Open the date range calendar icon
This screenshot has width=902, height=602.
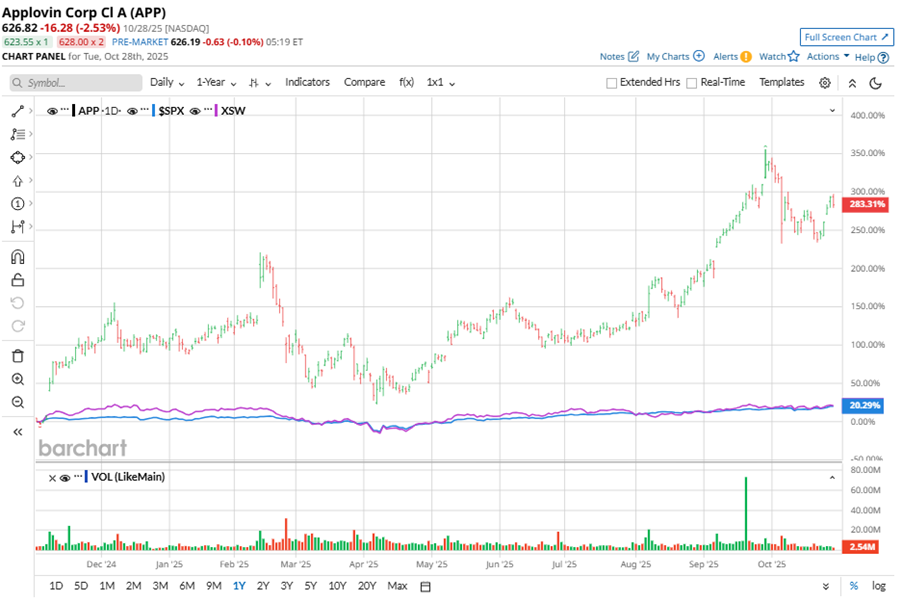click(425, 586)
